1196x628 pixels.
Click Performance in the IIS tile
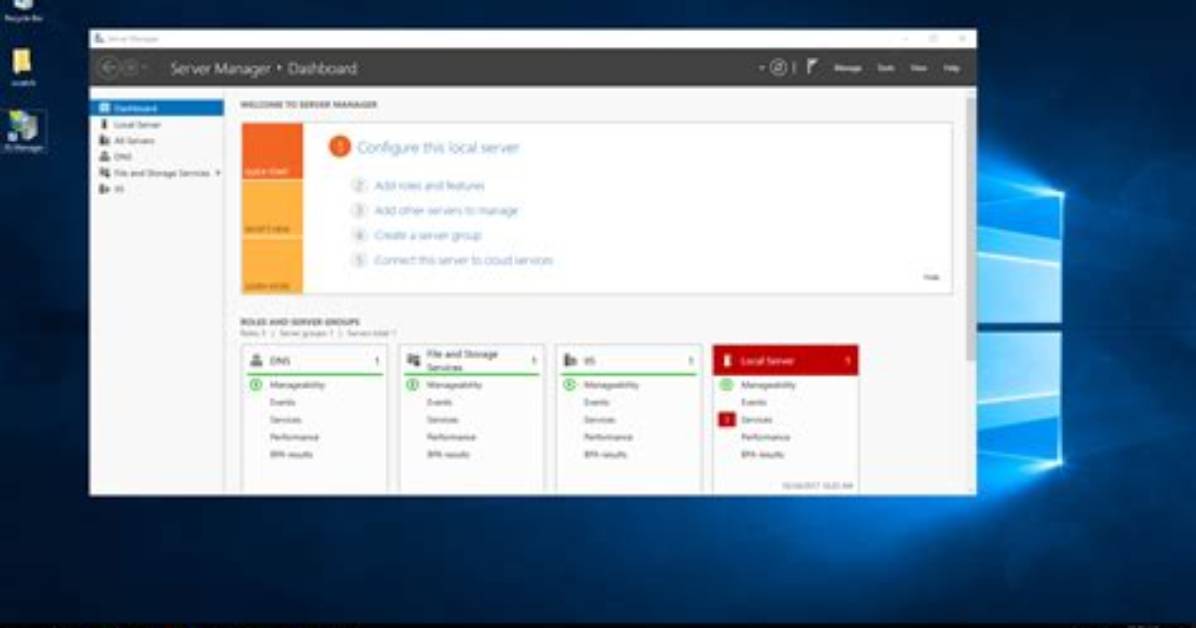[609, 437]
